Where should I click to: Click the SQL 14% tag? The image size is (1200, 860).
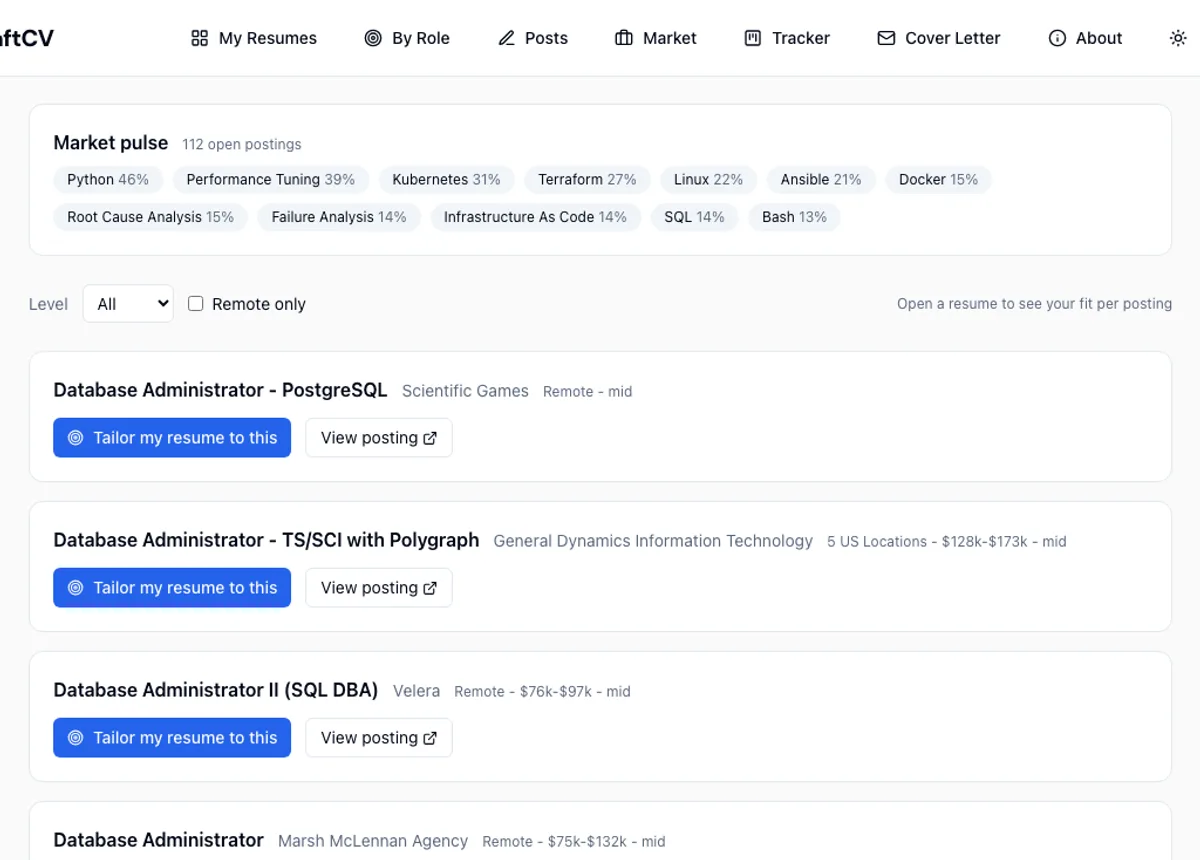695,217
